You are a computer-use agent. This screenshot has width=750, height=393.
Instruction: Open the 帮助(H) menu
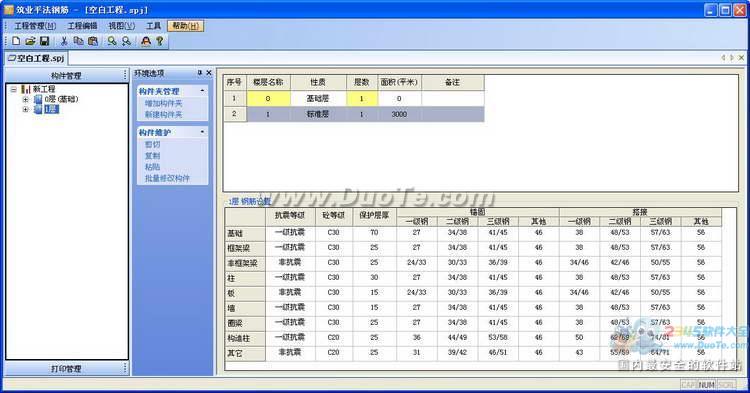click(x=186, y=26)
